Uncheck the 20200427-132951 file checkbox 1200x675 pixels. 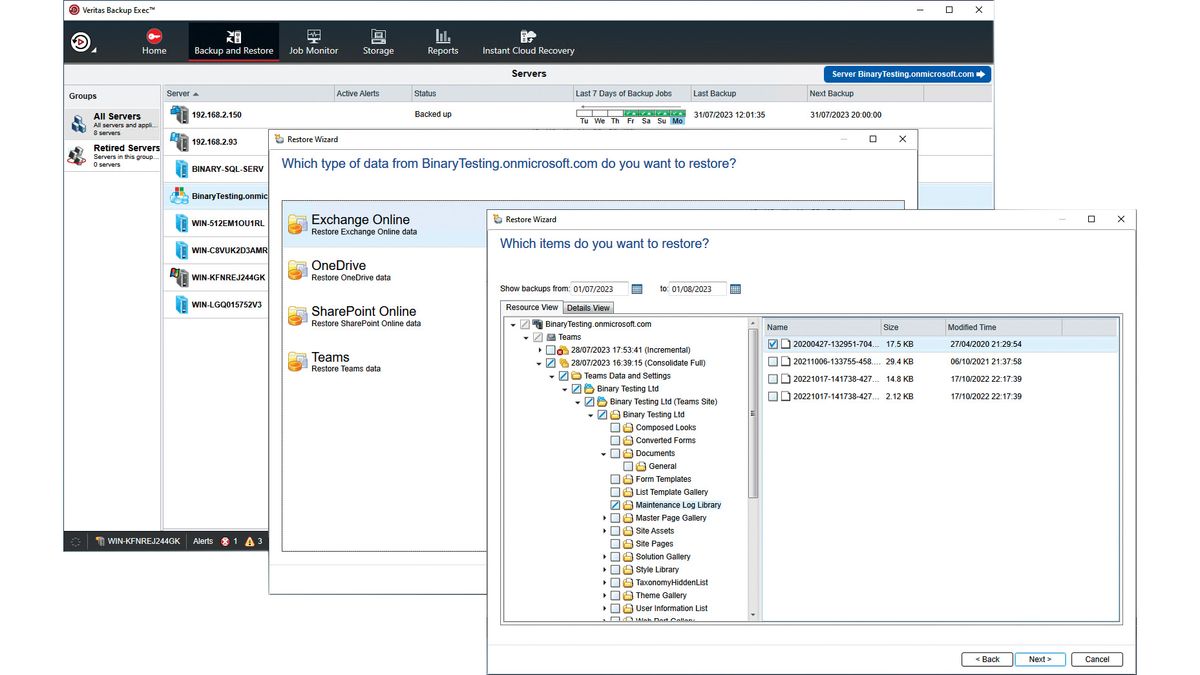(x=773, y=344)
